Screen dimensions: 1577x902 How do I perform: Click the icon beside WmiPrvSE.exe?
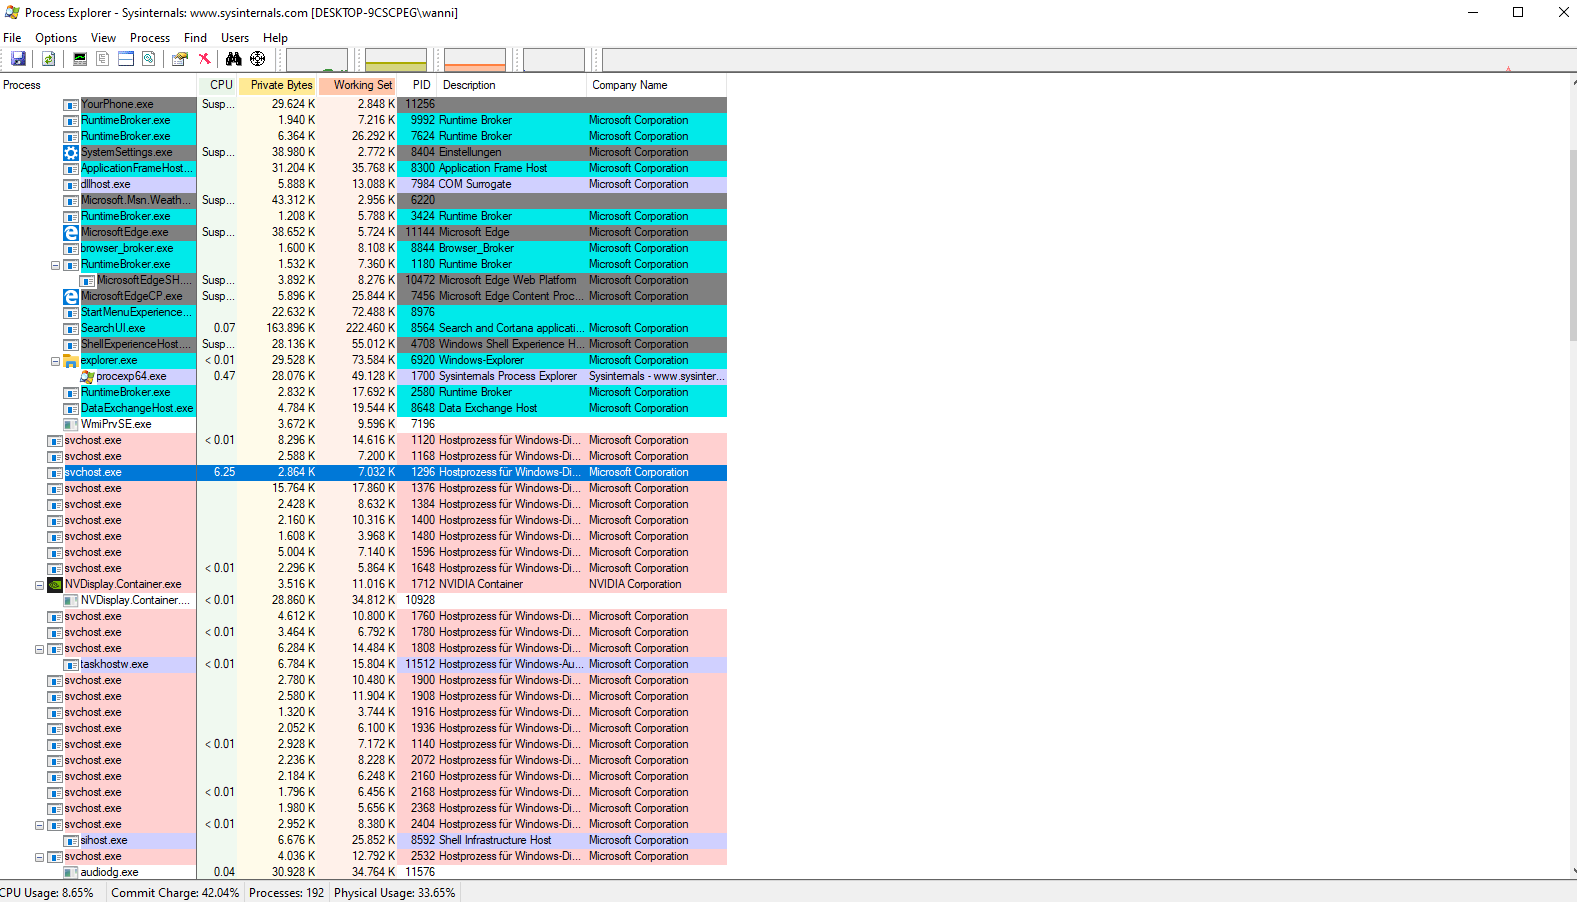71,424
